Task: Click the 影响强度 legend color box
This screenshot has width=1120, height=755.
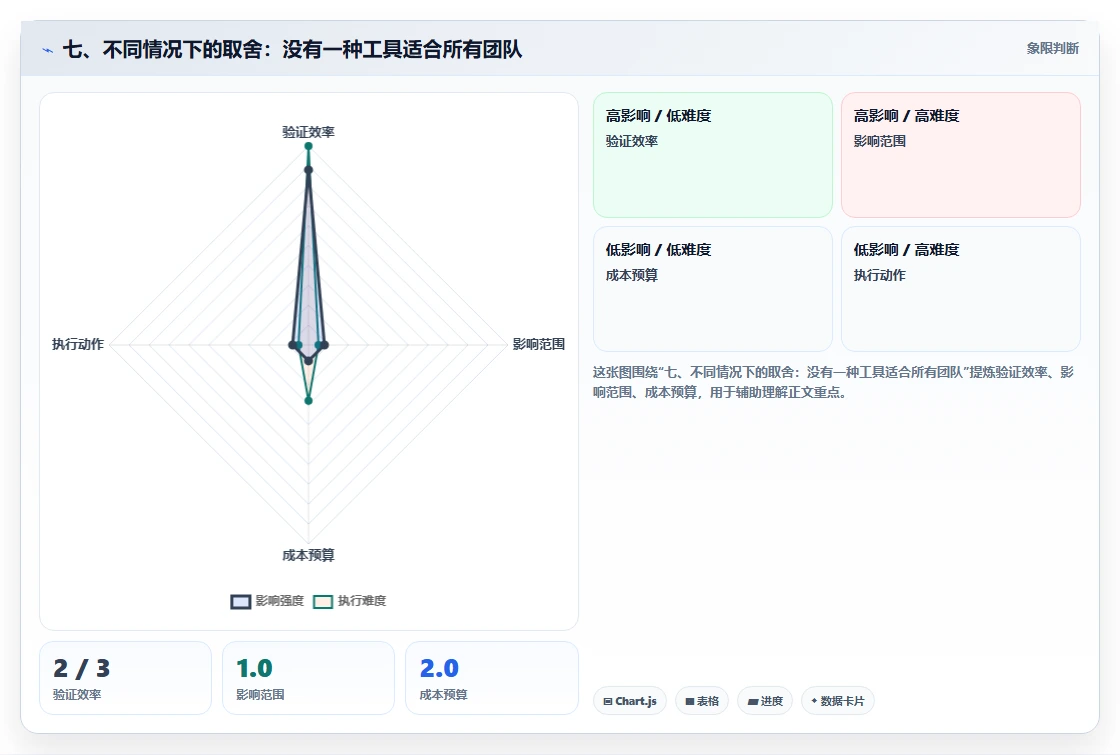Action: (x=241, y=601)
